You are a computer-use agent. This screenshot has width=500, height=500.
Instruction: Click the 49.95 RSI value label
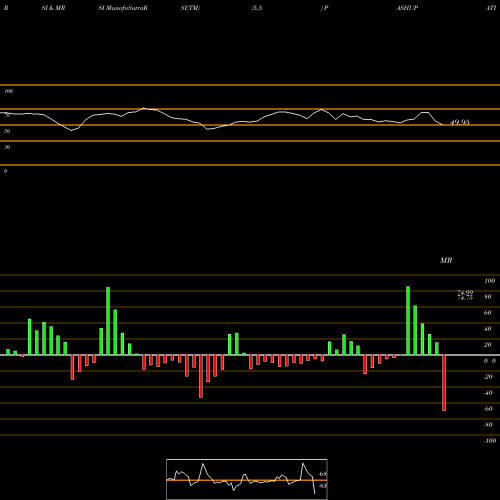460,122
